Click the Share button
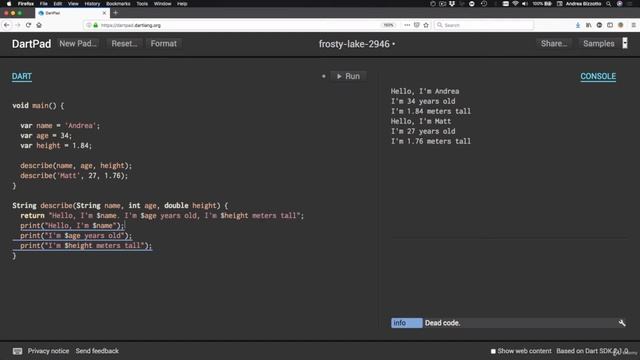 click(x=554, y=43)
